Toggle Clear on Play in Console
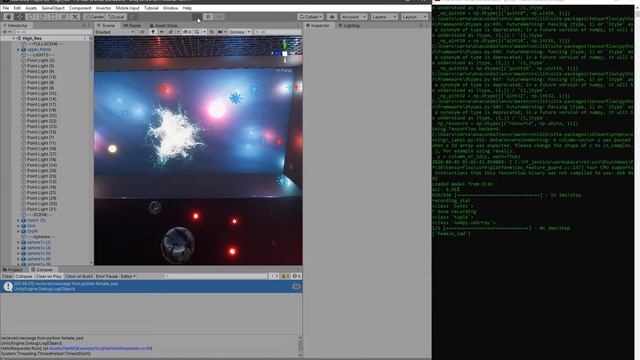The height and width of the screenshot is (360, 640). click(x=49, y=276)
